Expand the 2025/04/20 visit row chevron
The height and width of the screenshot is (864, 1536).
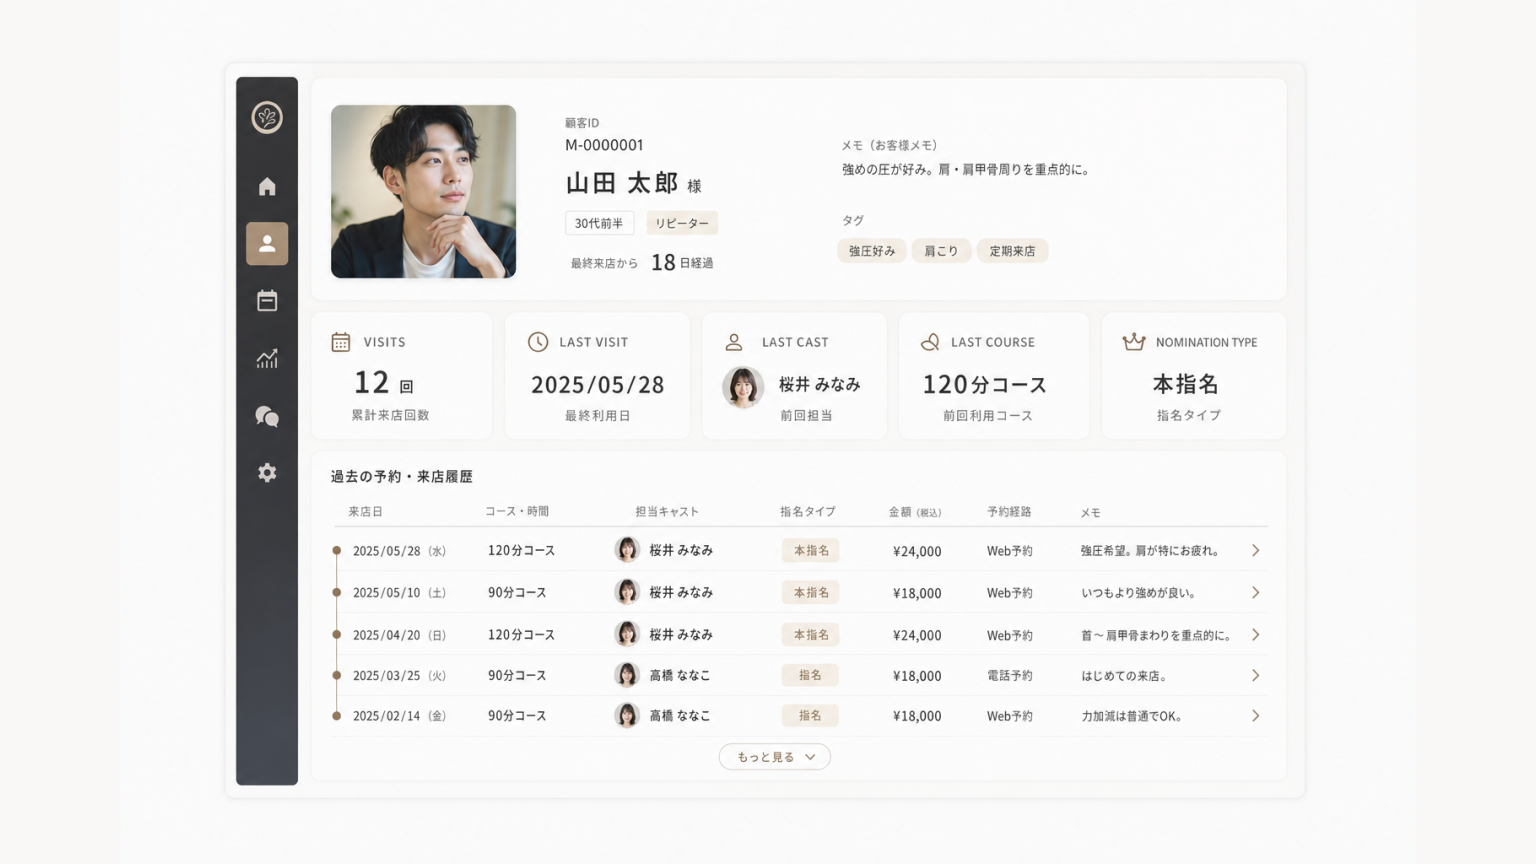[1255, 635]
